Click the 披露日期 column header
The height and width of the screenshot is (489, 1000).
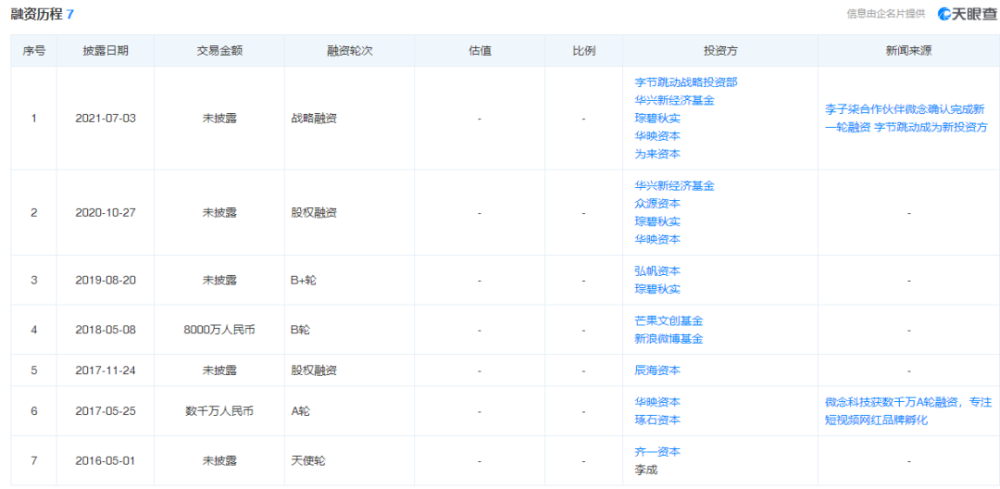click(105, 51)
